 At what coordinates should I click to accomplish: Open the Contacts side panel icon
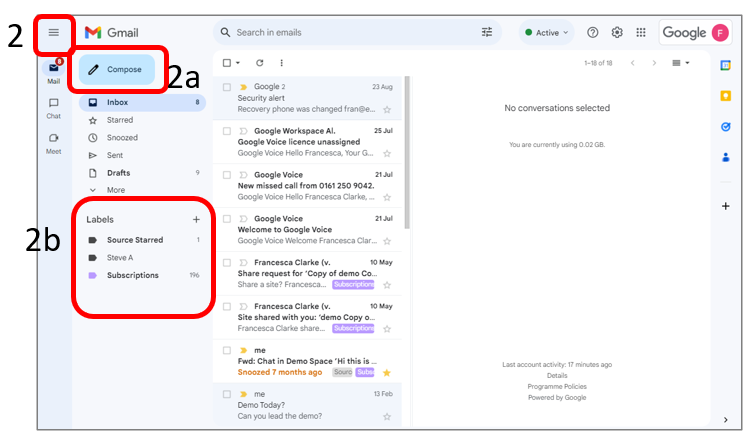[726, 157]
